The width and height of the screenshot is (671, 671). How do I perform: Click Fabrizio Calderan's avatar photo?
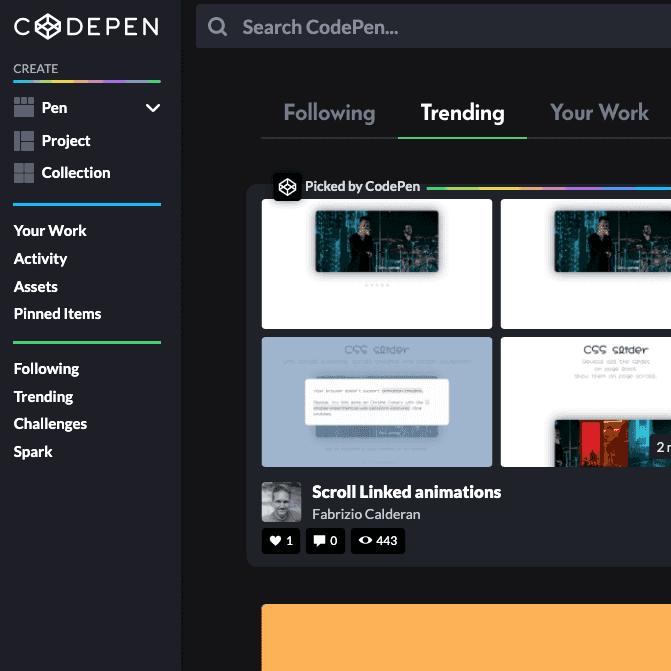pyautogui.click(x=282, y=502)
